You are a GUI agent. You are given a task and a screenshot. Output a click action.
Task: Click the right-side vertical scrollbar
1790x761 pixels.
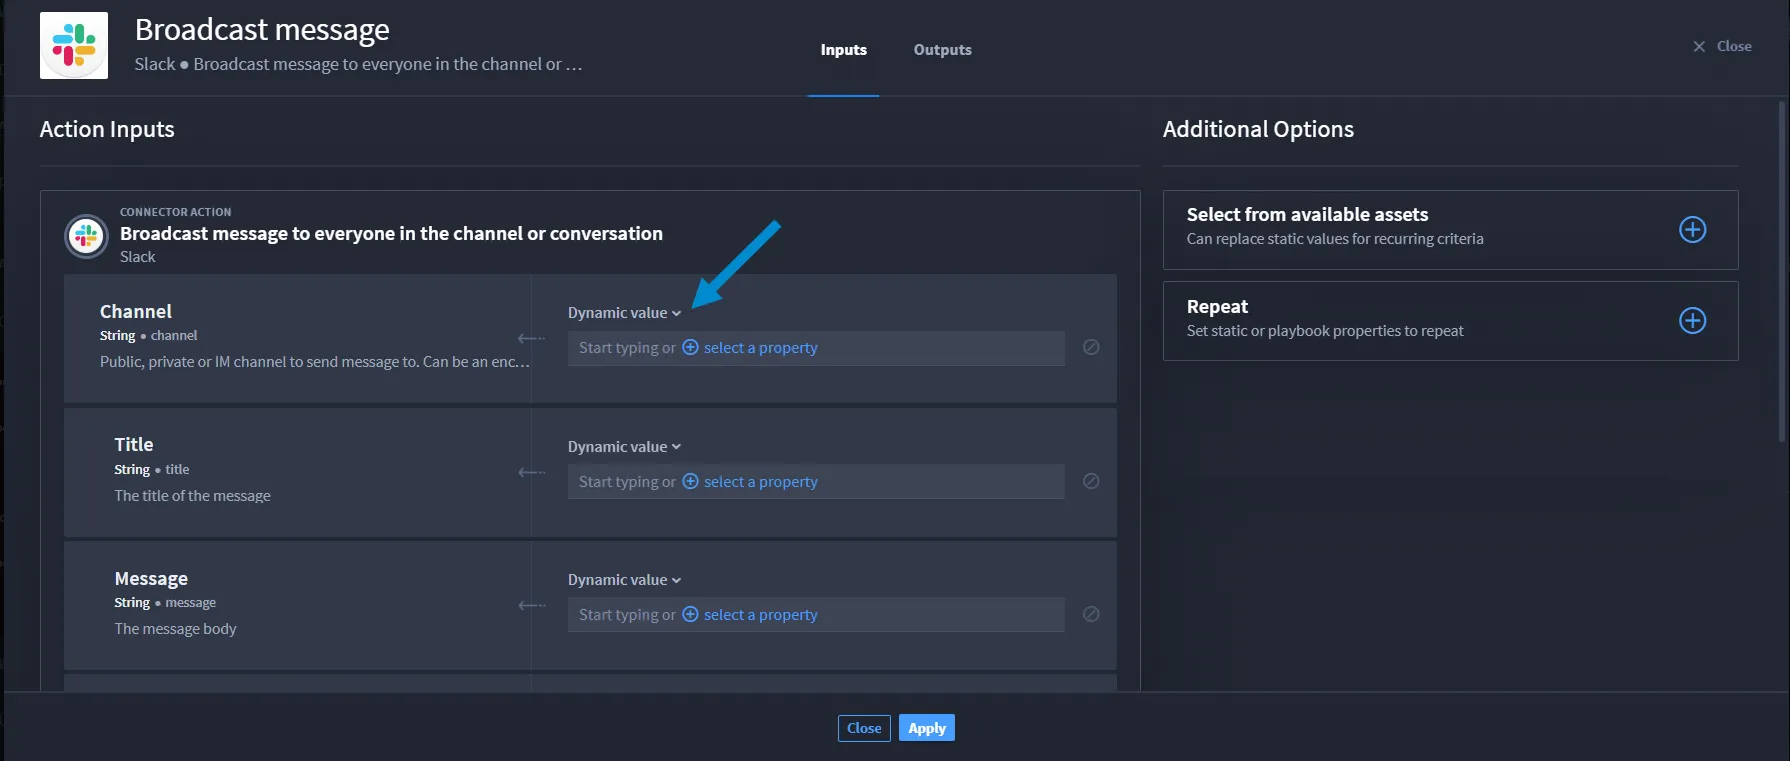1782,272
